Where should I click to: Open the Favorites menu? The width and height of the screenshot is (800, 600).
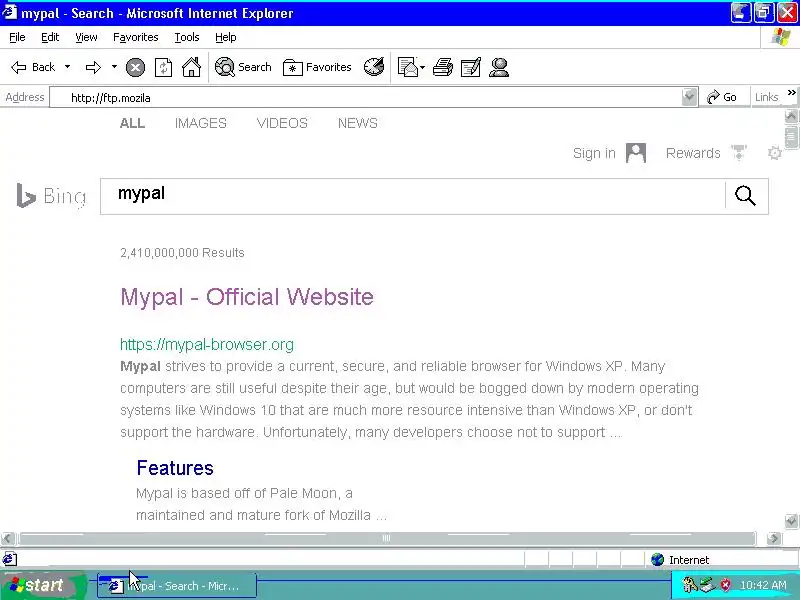coord(136,37)
